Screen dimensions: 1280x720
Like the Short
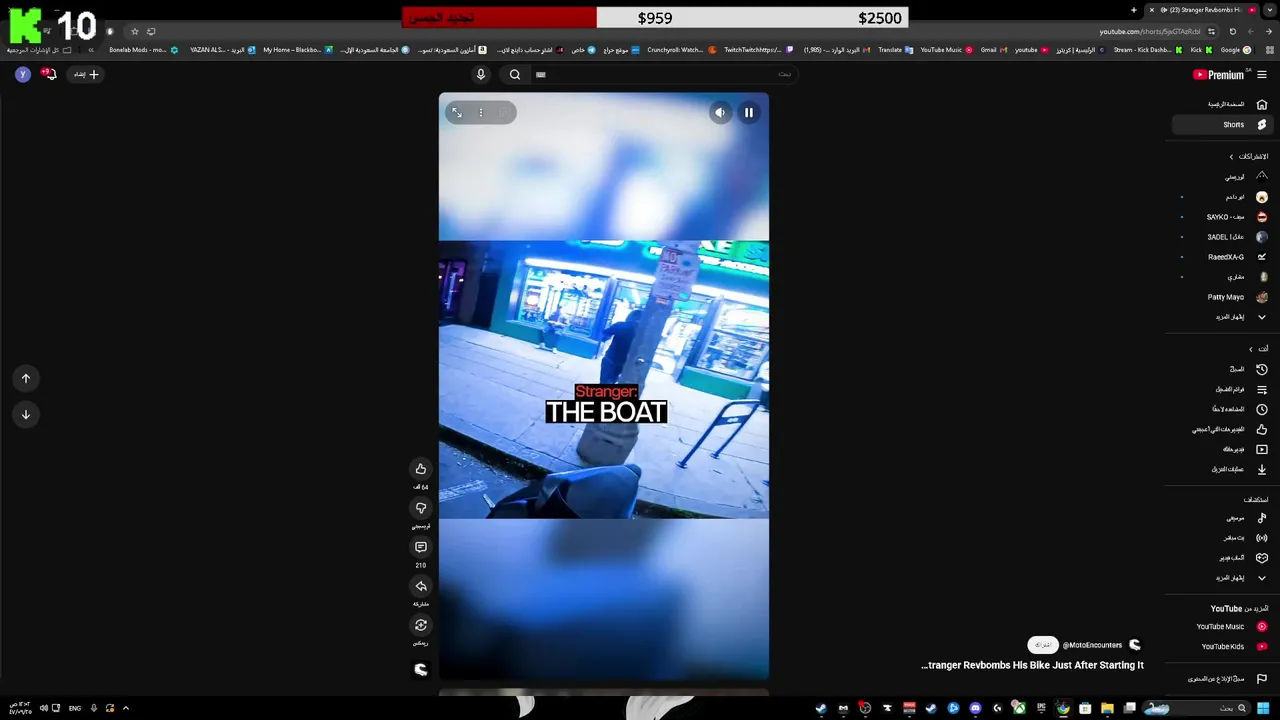pyautogui.click(x=421, y=469)
